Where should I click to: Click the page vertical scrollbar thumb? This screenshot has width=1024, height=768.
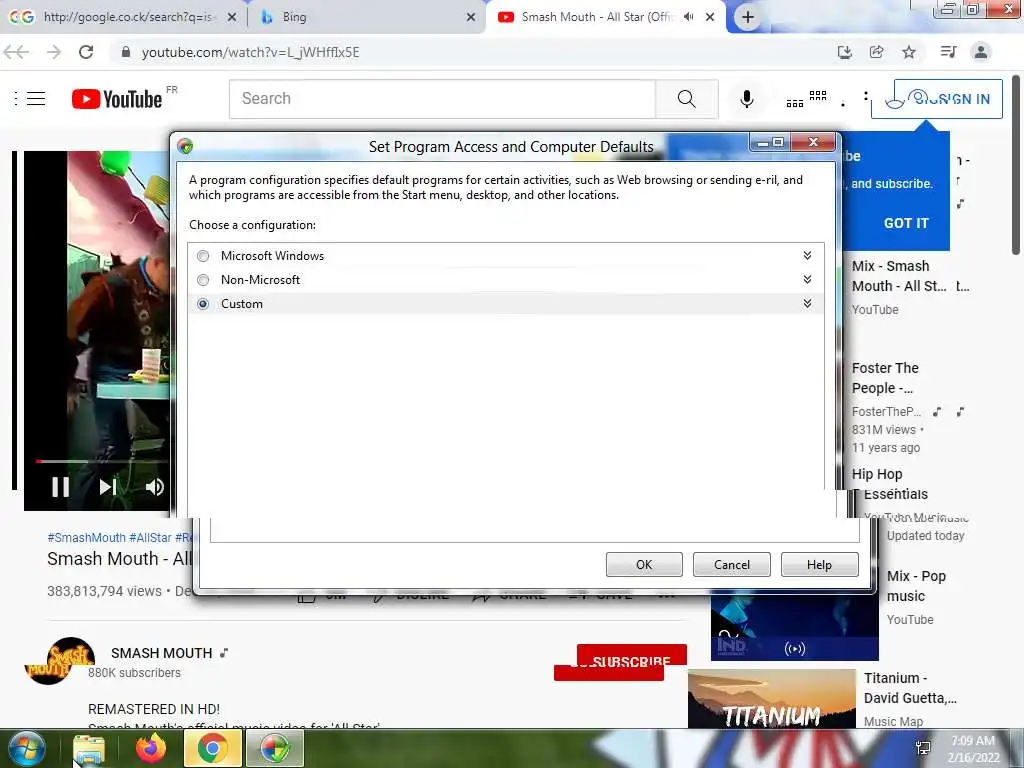tap(1016, 163)
